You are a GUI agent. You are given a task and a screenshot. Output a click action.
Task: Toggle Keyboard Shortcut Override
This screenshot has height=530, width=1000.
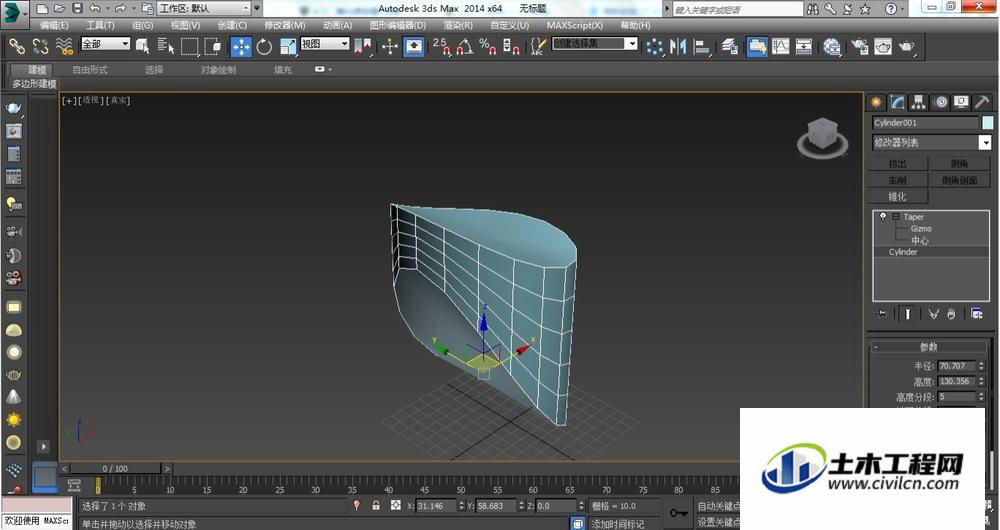(x=414, y=46)
